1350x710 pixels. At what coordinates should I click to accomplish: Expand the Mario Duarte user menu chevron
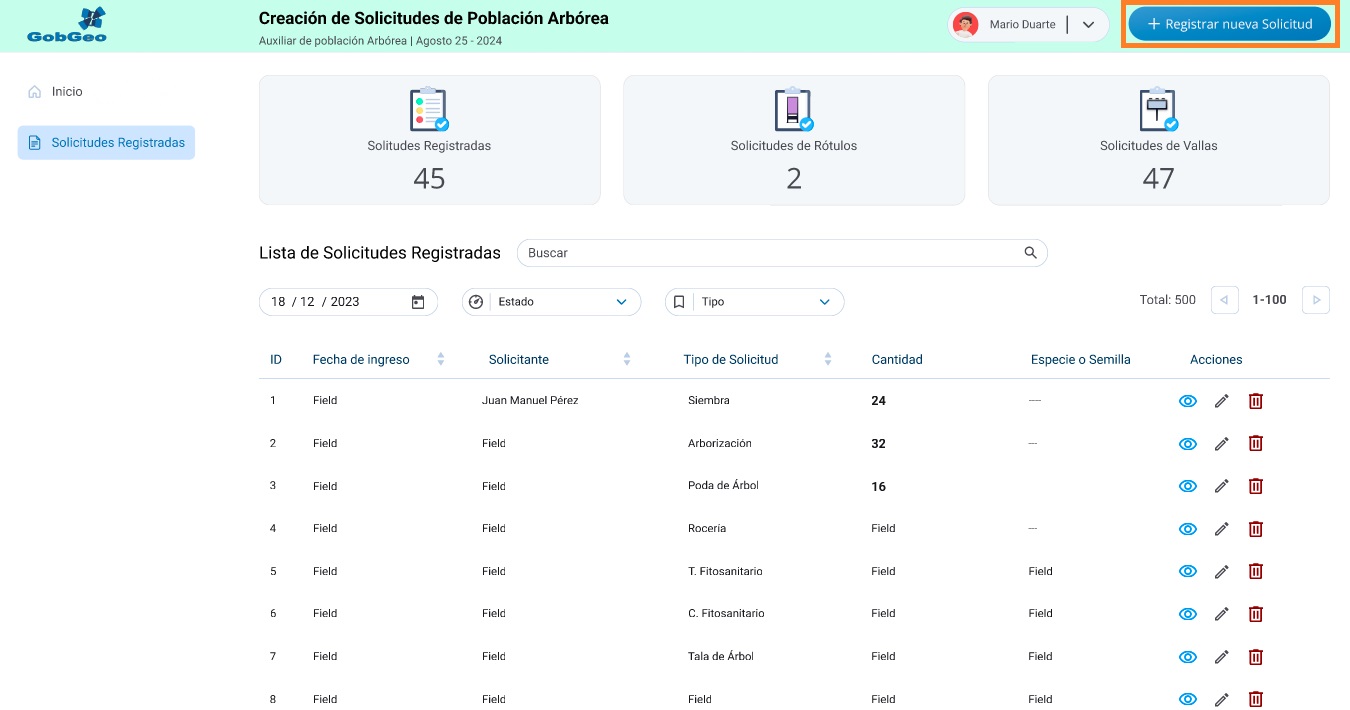coord(1089,25)
